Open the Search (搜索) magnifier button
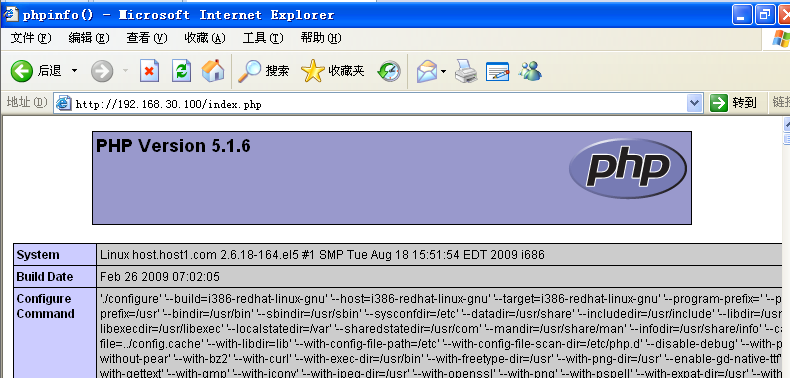 point(263,71)
